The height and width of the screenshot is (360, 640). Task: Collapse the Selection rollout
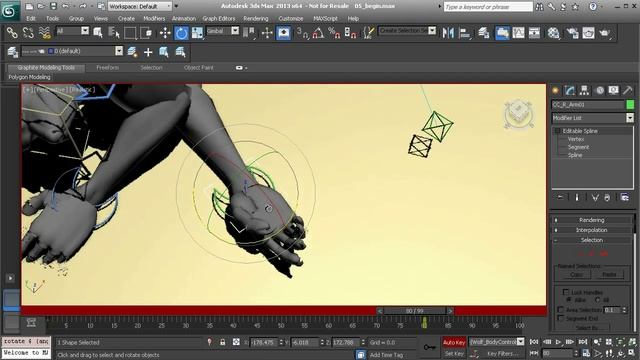[591, 240]
